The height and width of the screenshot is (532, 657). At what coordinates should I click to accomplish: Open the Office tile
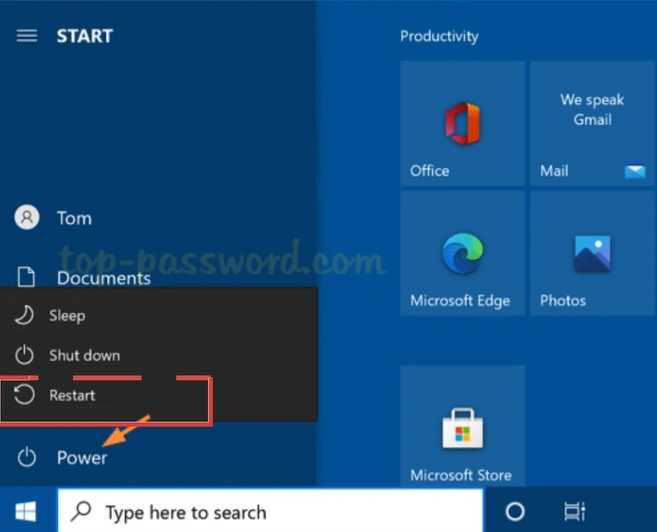(x=463, y=124)
